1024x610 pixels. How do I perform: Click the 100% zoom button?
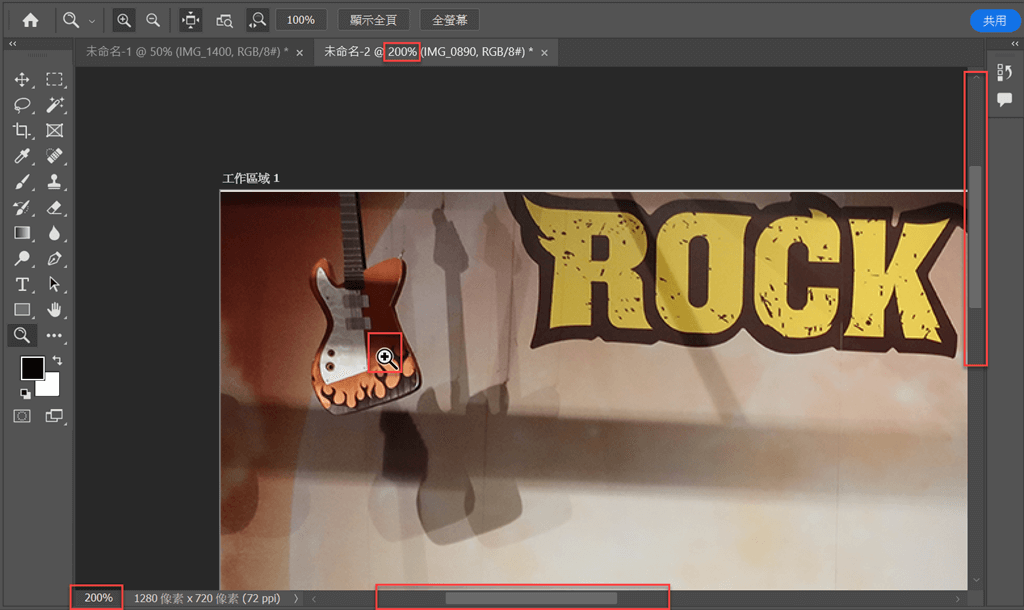coord(301,20)
